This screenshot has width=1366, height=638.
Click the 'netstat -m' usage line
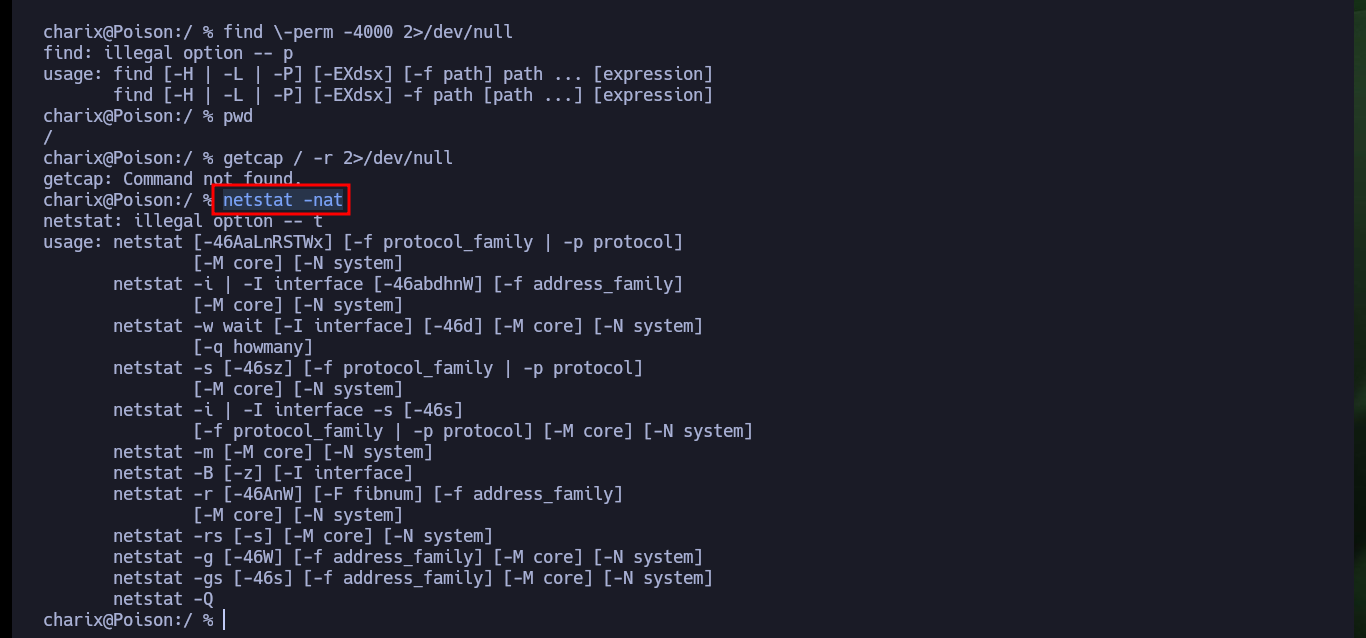point(273,452)
